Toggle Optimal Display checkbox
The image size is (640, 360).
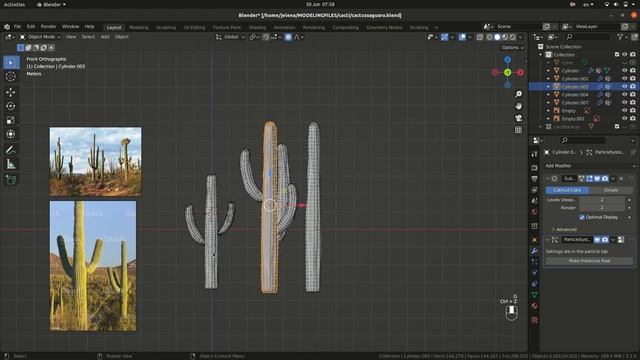(x=582, y=217)
